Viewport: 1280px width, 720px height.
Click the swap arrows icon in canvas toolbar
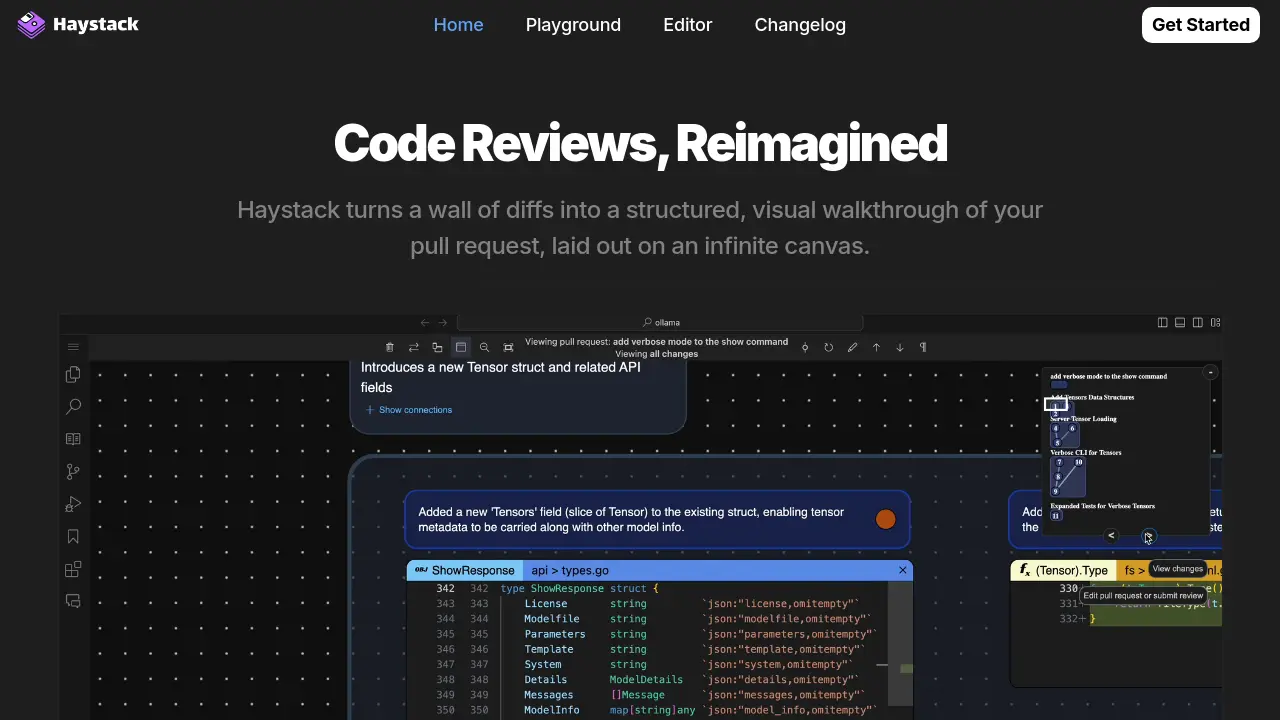tap(413, 347)
